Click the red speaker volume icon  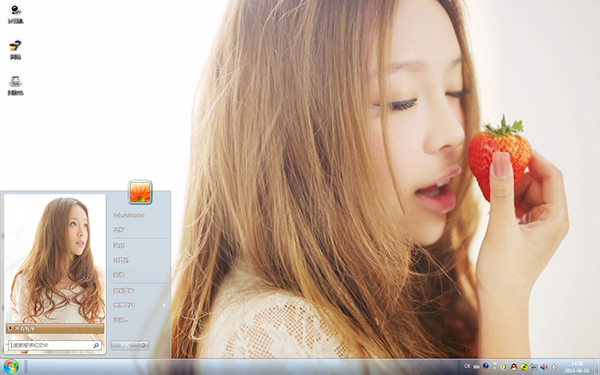click(x=543, y=367)
